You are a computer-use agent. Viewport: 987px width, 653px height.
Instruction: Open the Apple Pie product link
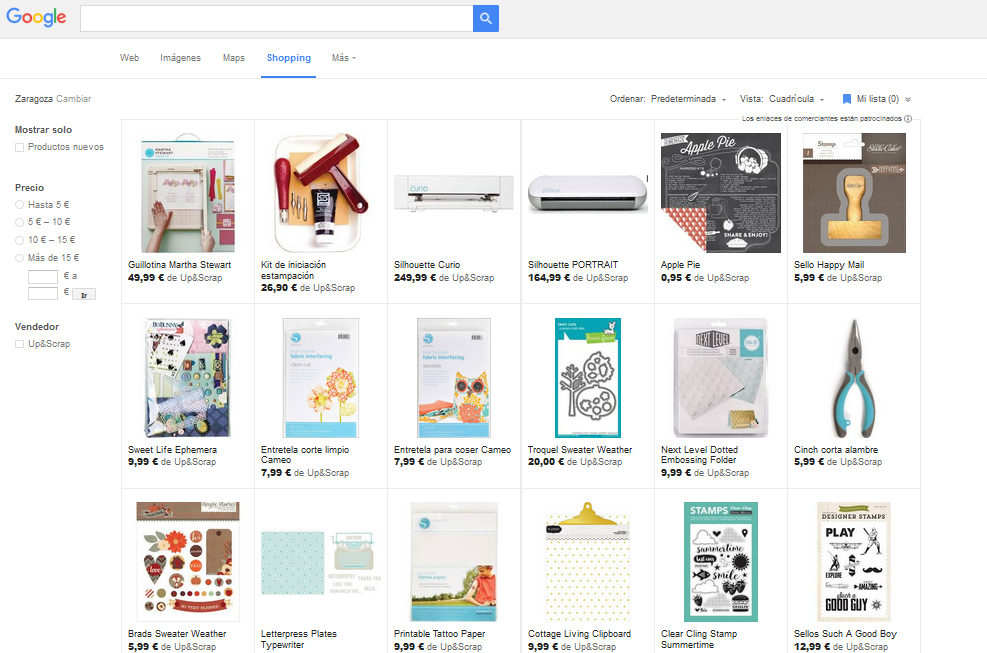(x=680, y=265)
